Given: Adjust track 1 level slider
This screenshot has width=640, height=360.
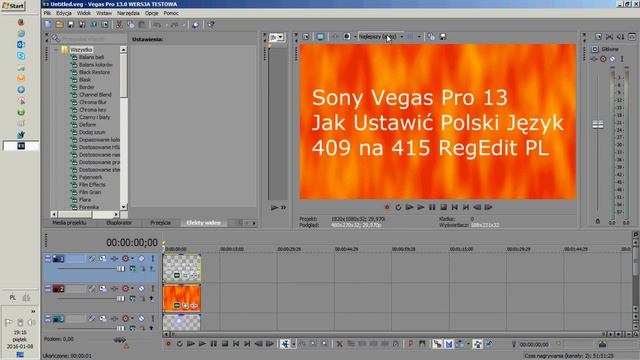Looking at the screenshot, I should tap(121, 269).
